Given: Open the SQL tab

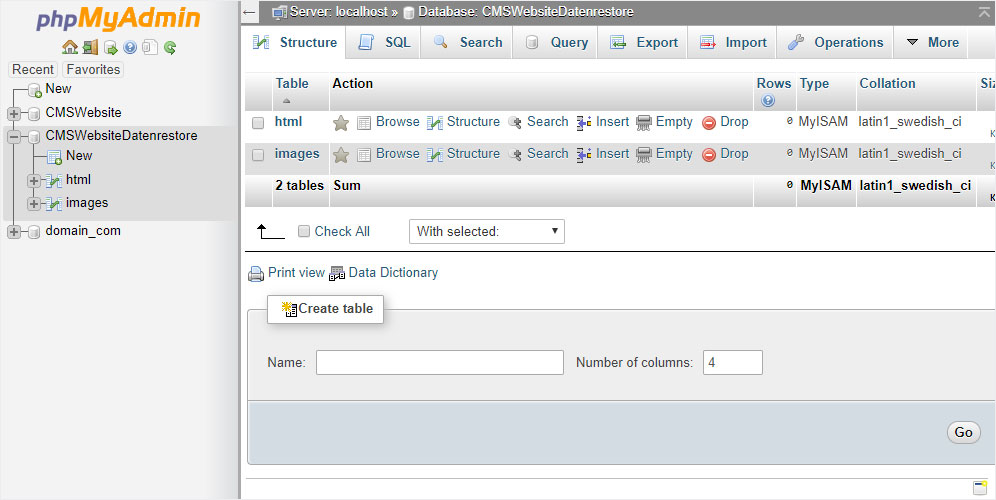Looking at the screenshot, I should tap(384, 43).
